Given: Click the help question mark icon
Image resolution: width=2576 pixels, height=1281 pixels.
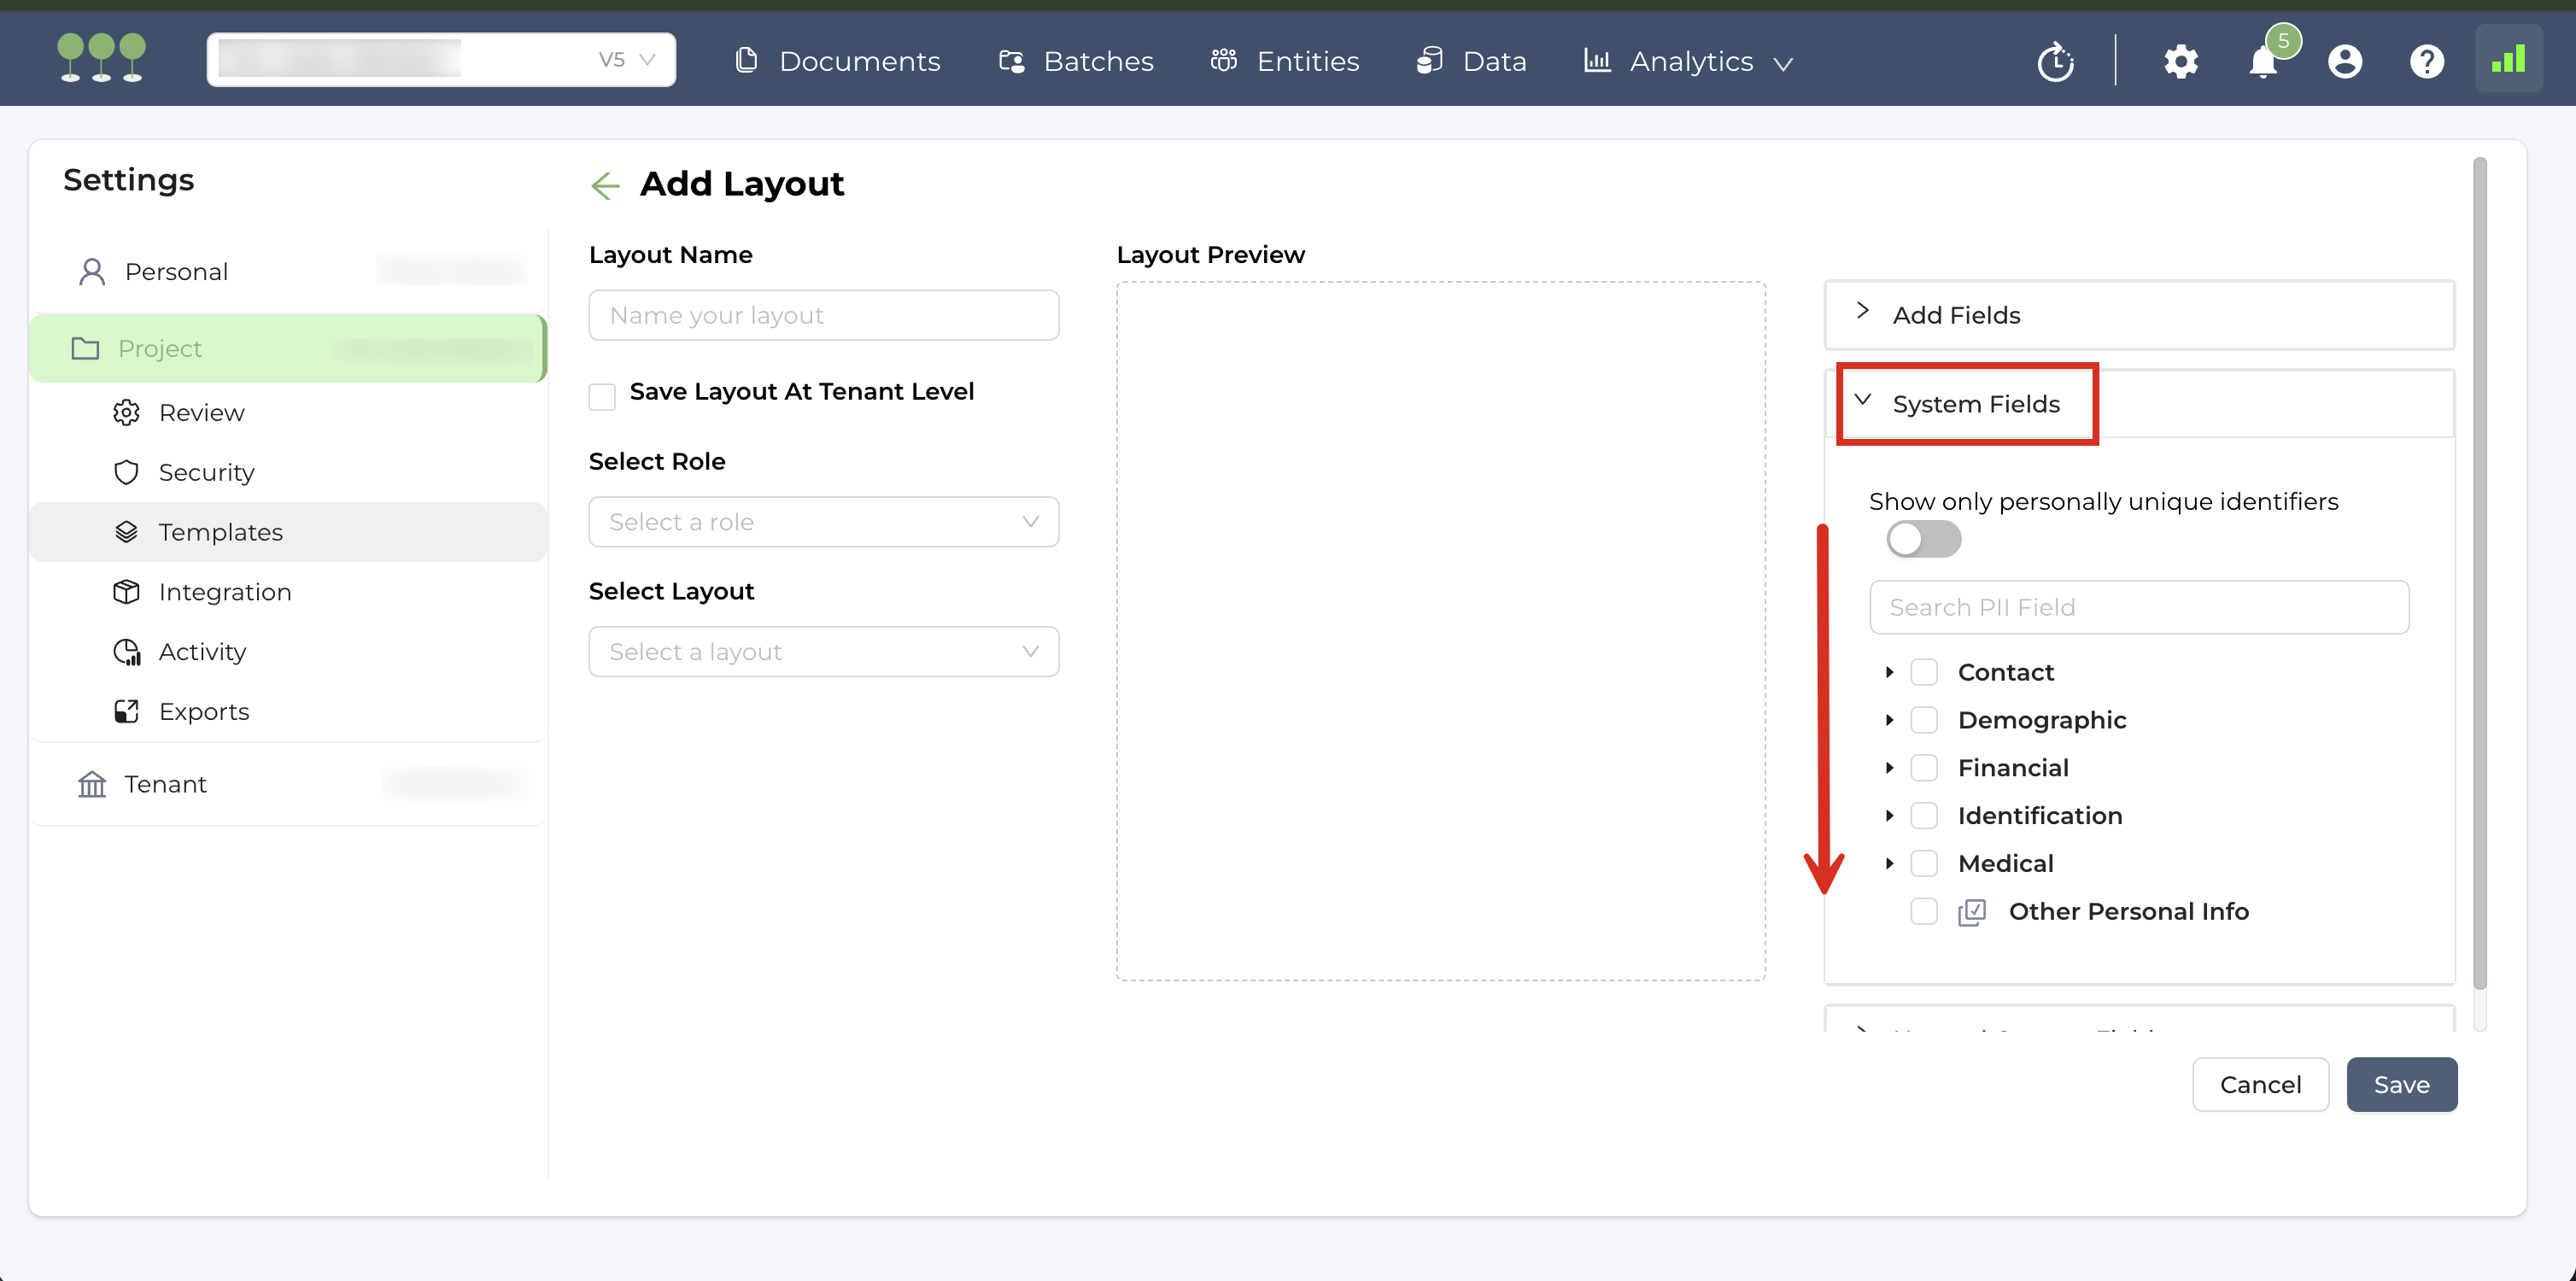Looking at the screenshot, I should [x=2426, y=62].
